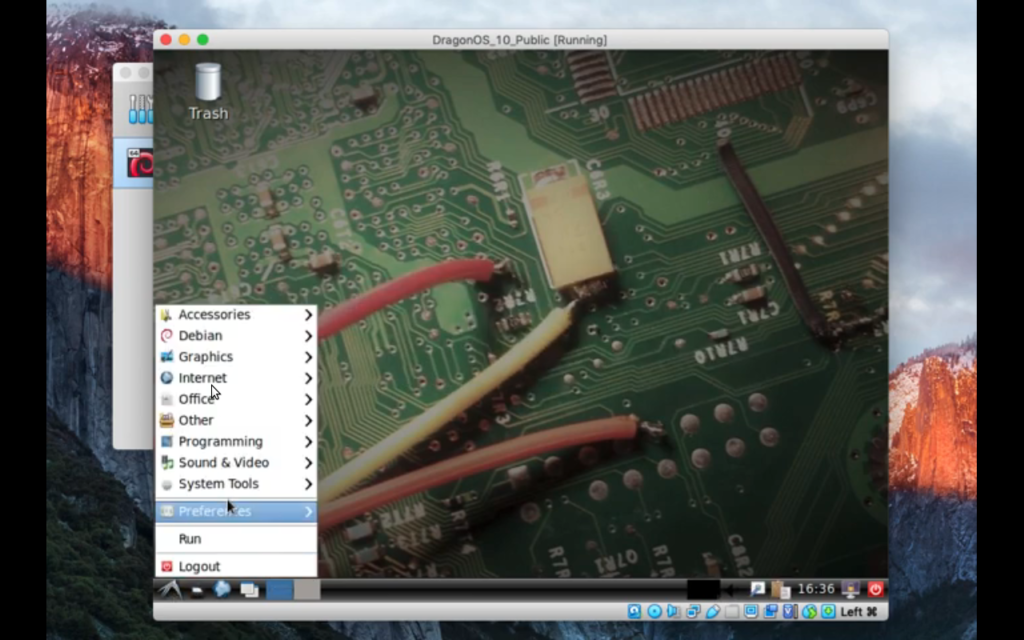The height and width of the screenshot is (640, 1024).
Task: Select Logout in the start menu
Action: pyautogui.click(x=236, y=566)
